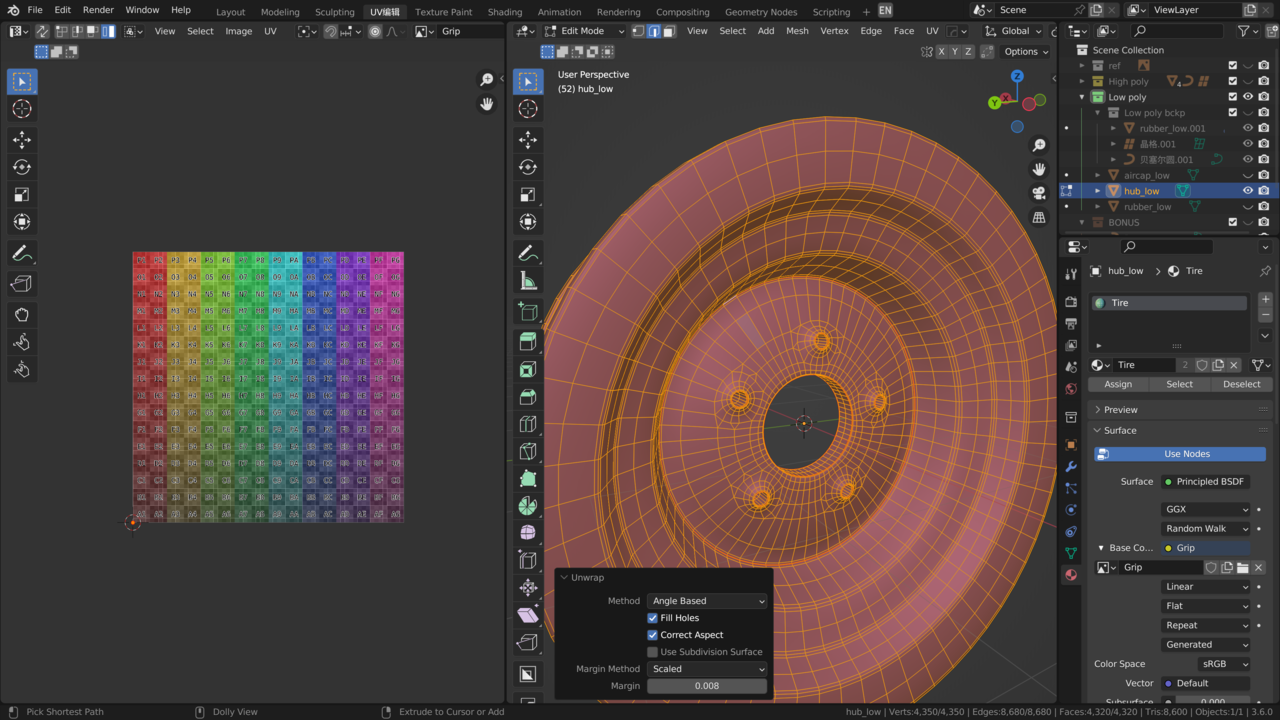
Task: Select the Annotate tool in UV editor
Action: tap(22, 254)
